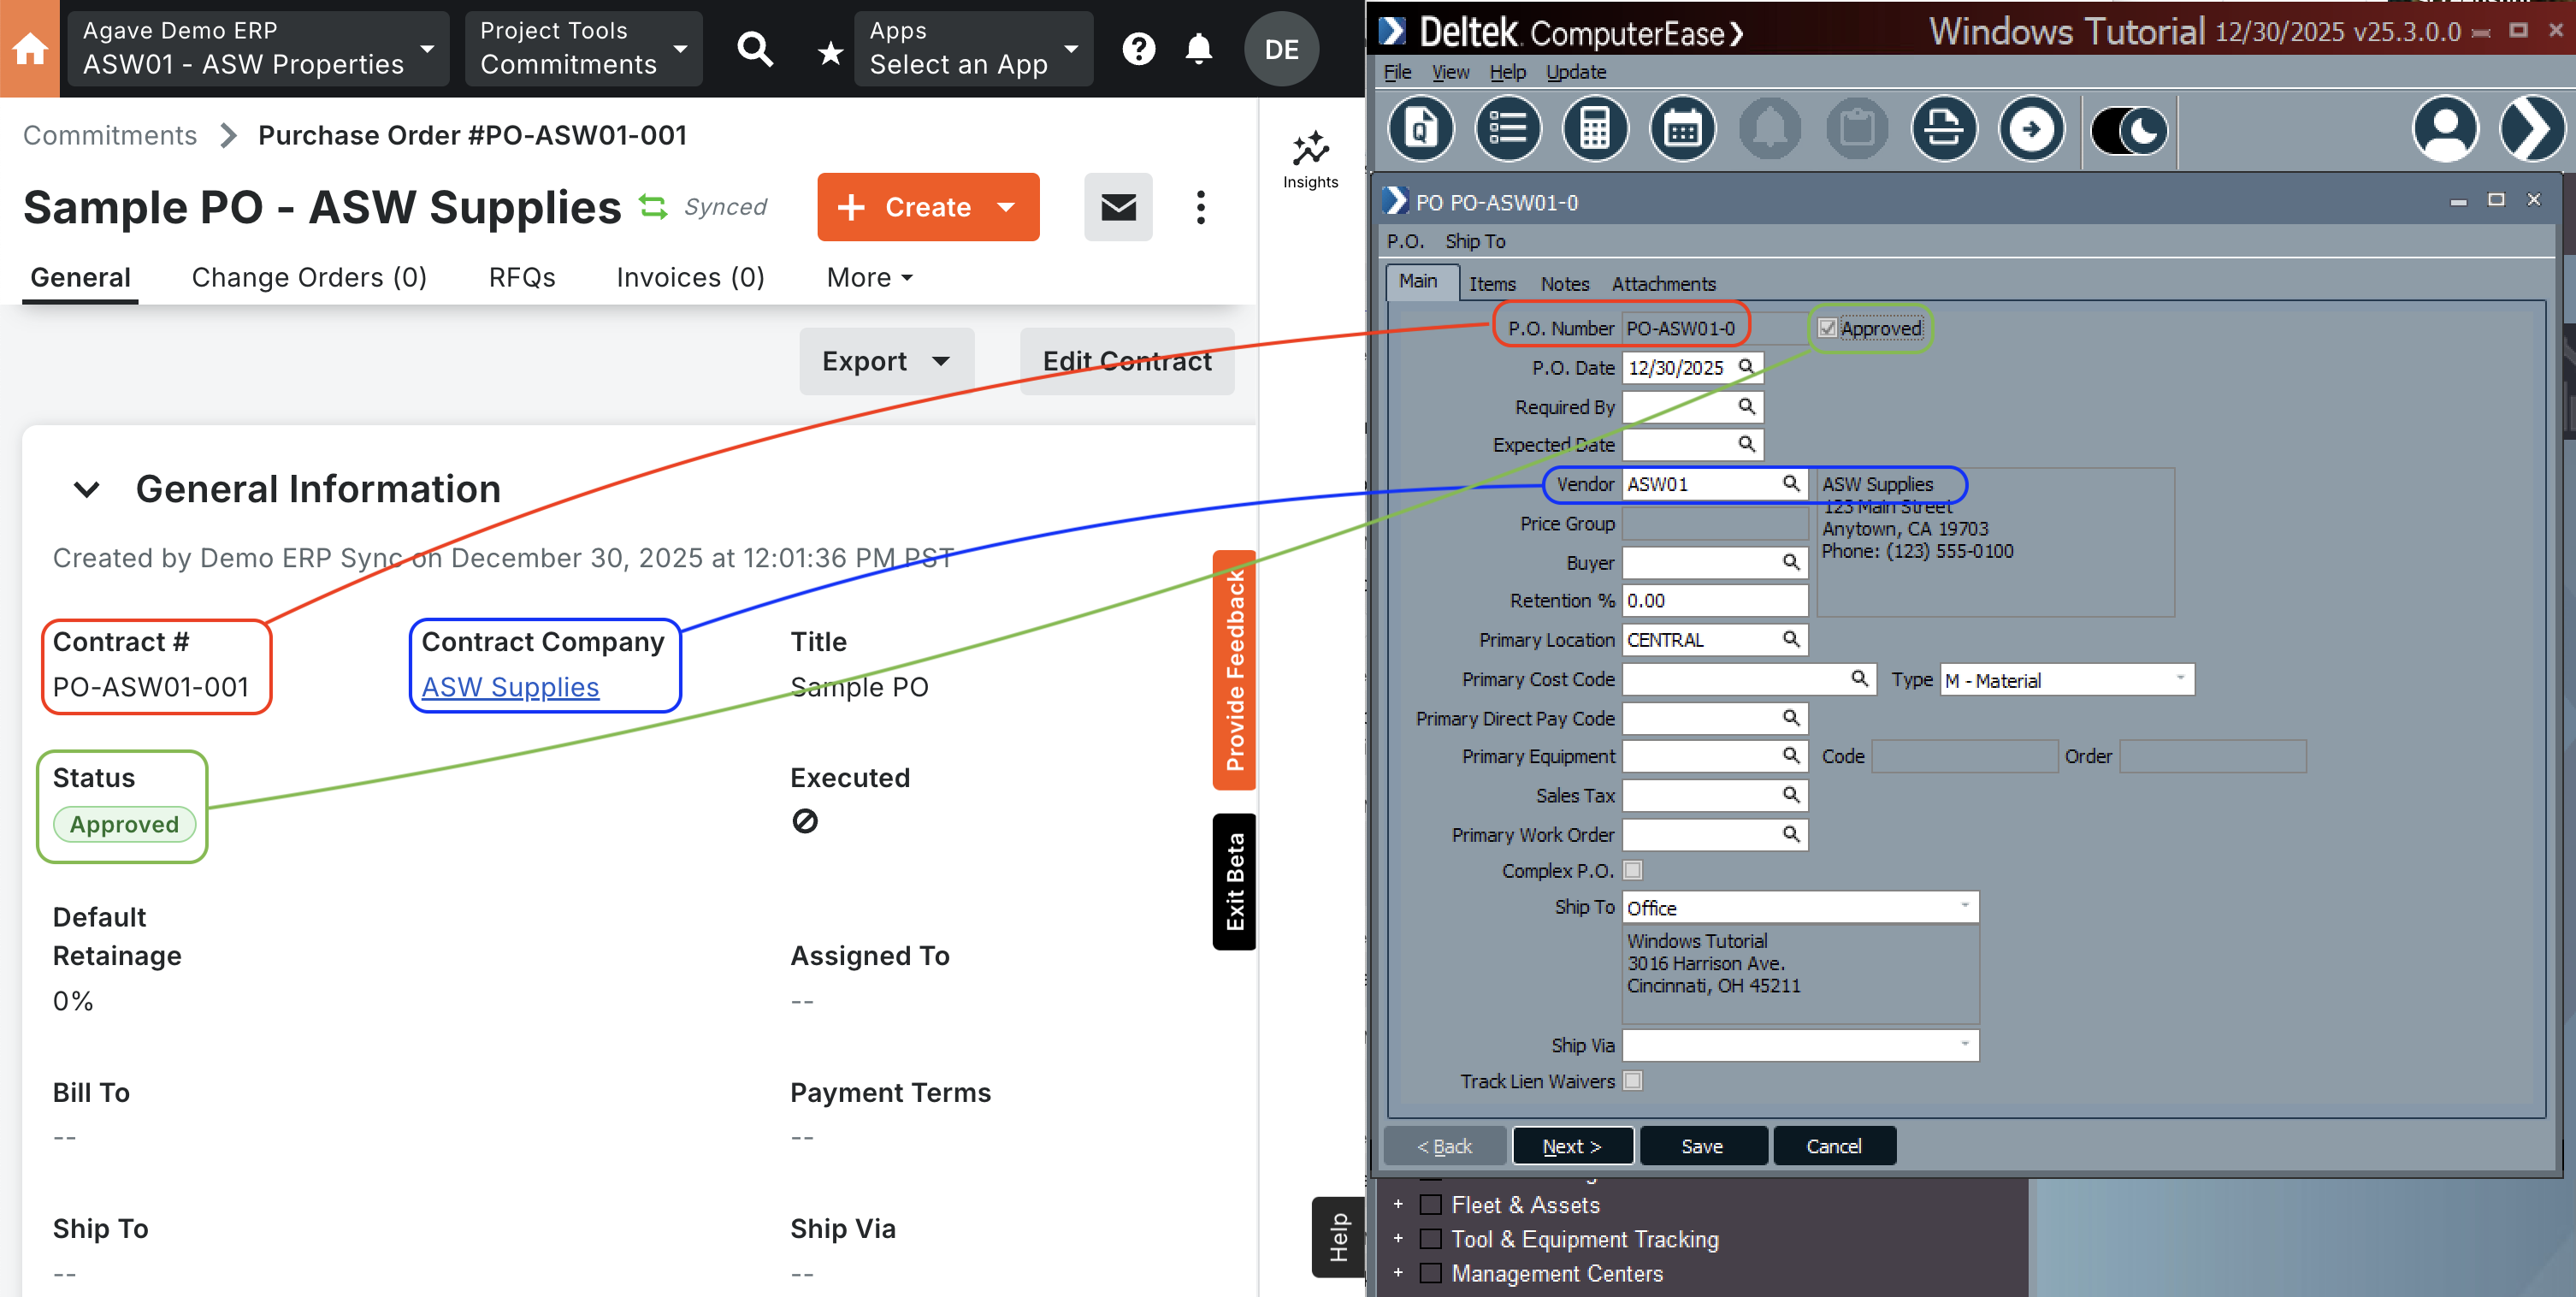Follow the ASW Supplies contract company link
This screenshot has width=2576, height=1297.
(x=510, y=687)
